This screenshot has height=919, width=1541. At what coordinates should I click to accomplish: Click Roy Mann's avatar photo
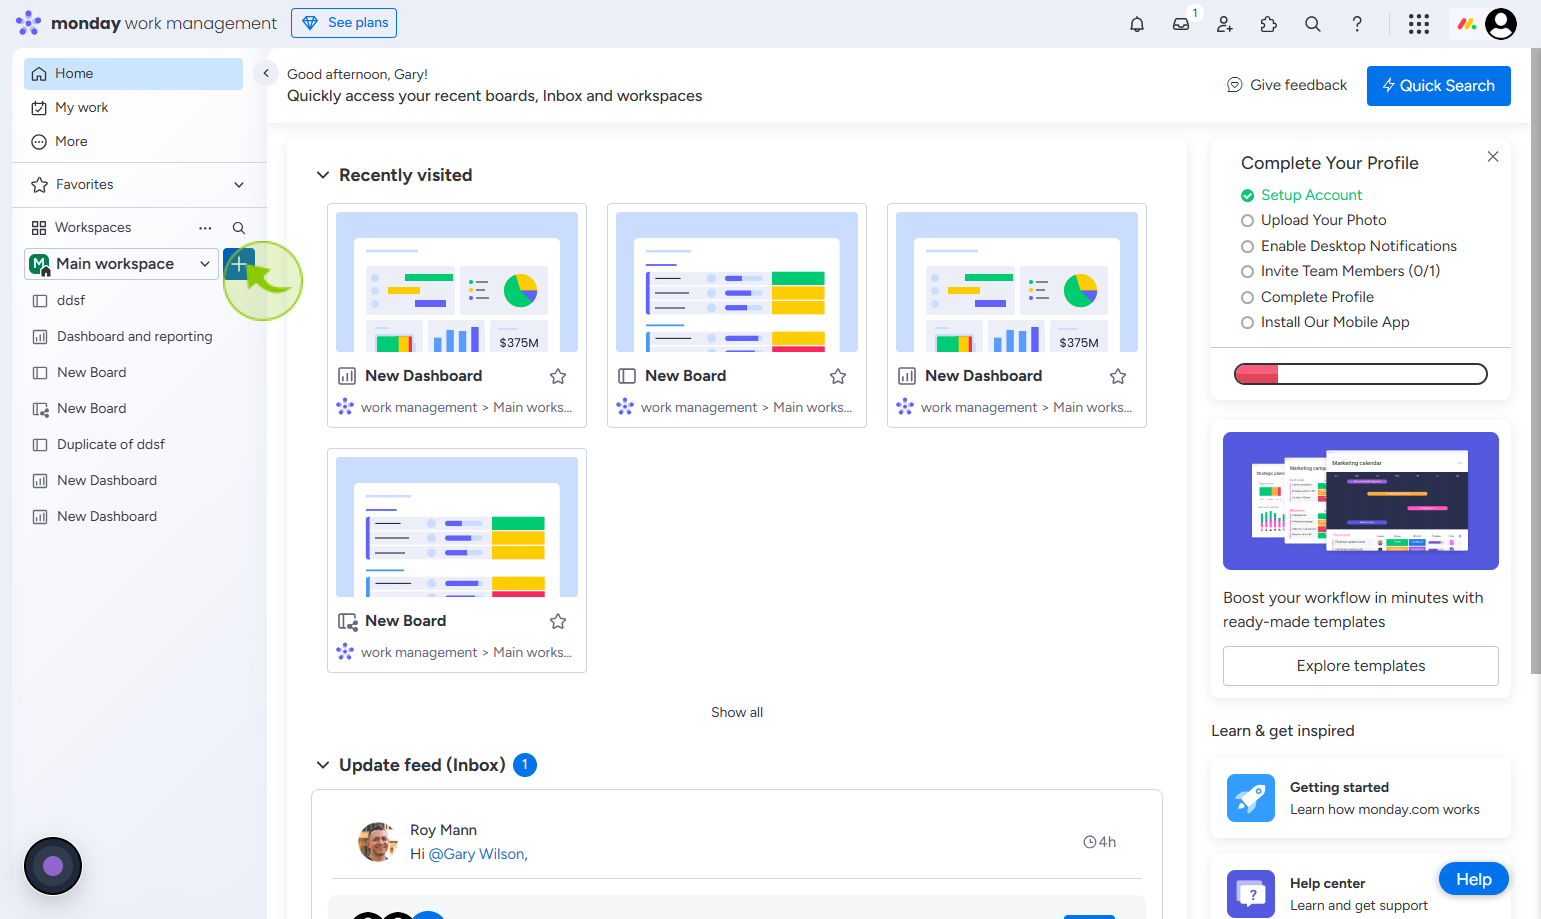tap(378, 842)
